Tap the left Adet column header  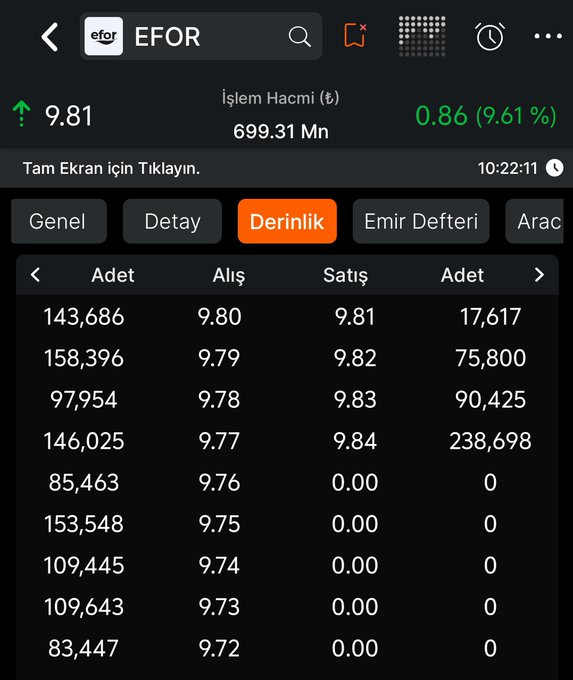pyautogui.click(x=113, y=275)
